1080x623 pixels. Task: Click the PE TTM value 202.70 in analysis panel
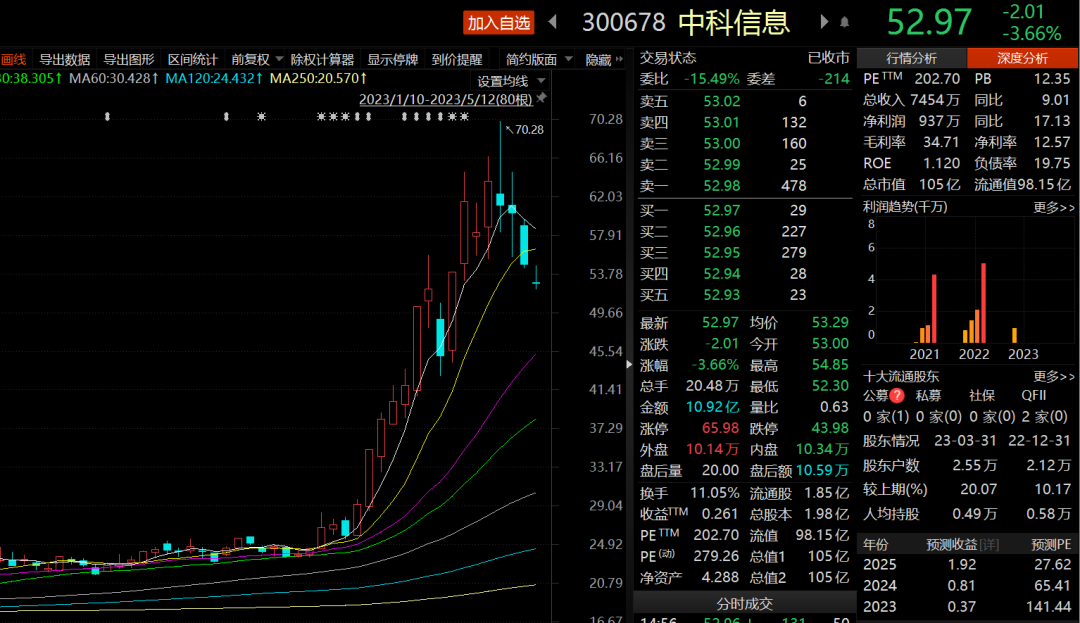pyautogui.click(x=937, y=79)
